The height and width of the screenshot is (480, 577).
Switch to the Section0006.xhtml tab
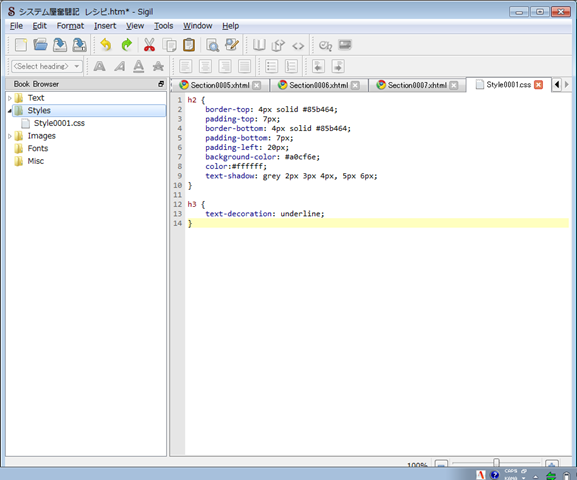[318, 85]
